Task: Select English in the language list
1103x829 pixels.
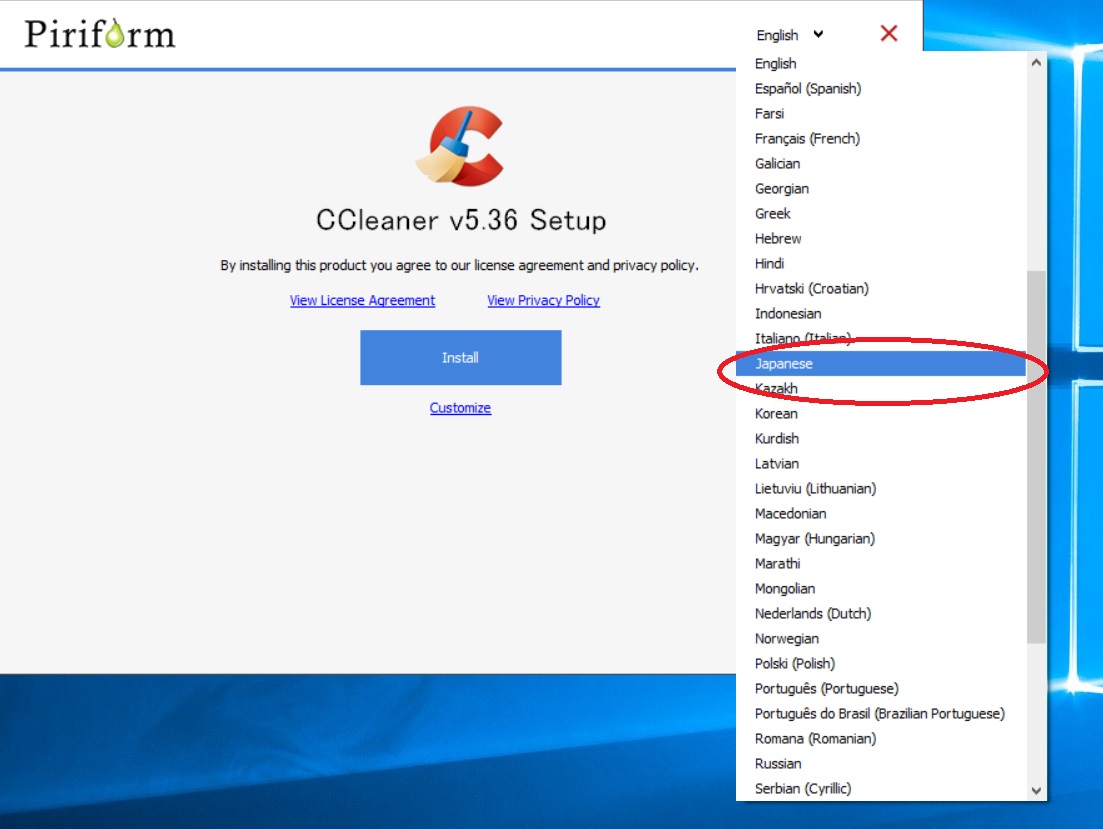Action: (x=881, y=63)
